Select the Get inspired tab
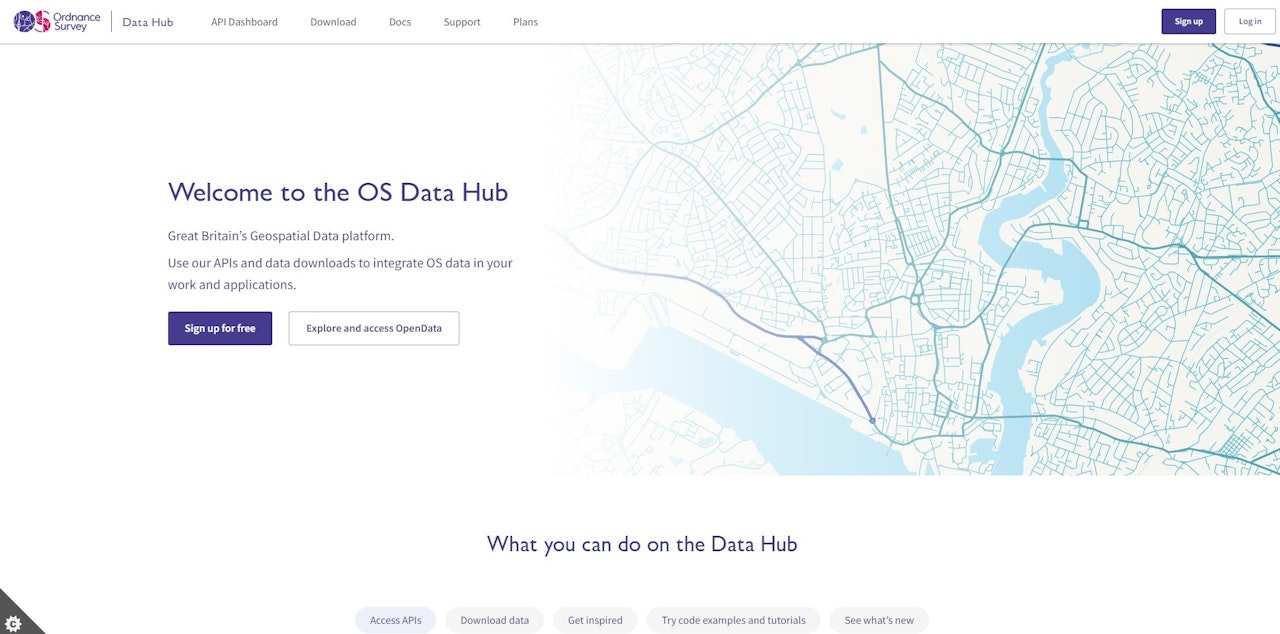 pos(595,620)
